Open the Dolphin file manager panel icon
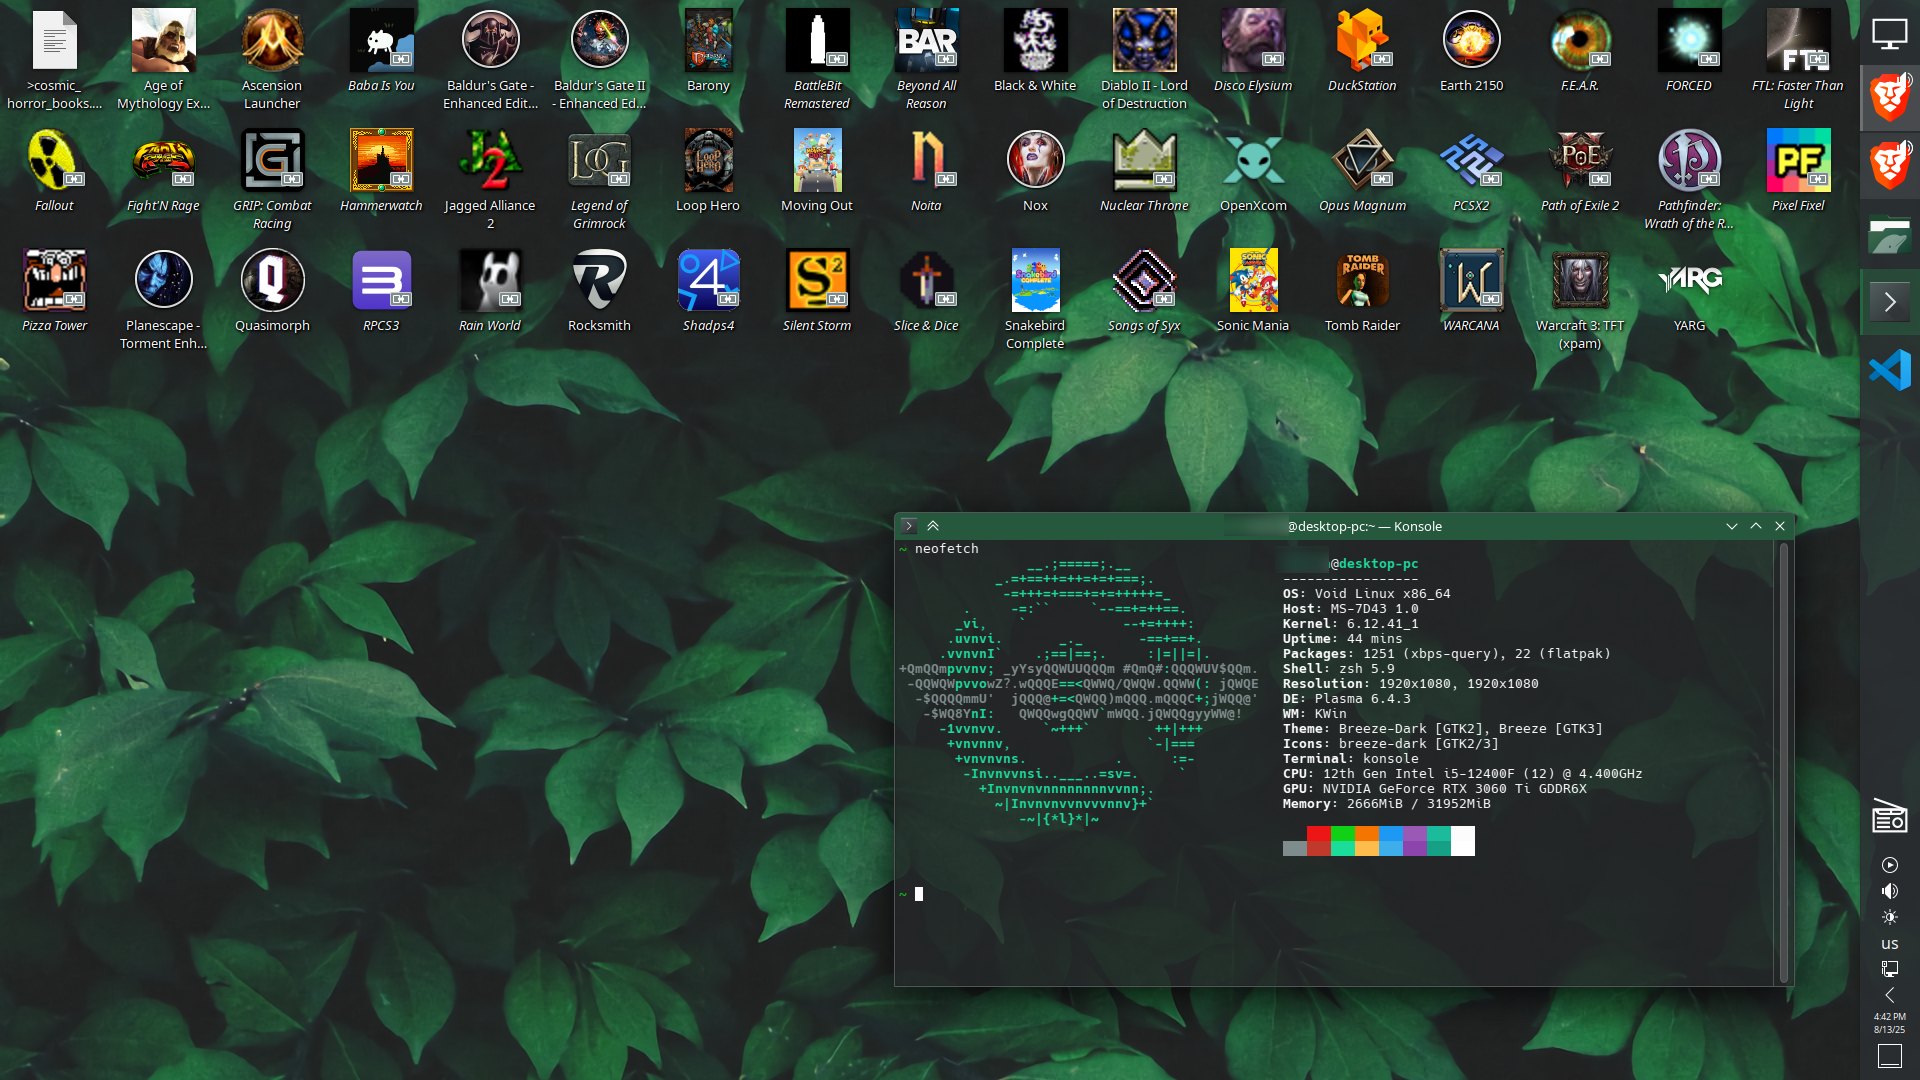The width and height of the screenshot is (1920, 1080). coord(1889,237)
